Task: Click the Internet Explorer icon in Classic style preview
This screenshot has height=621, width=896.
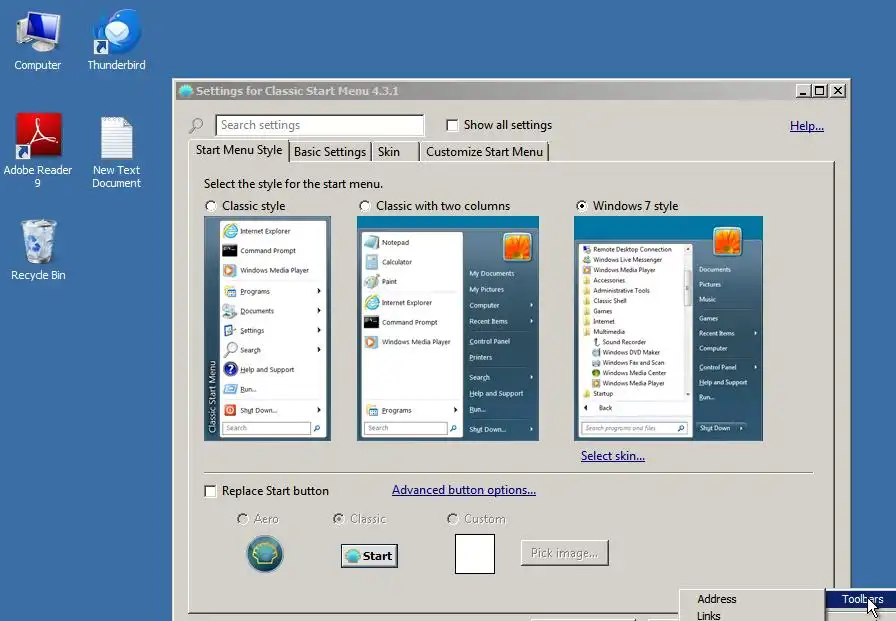Action: point(230,231)
